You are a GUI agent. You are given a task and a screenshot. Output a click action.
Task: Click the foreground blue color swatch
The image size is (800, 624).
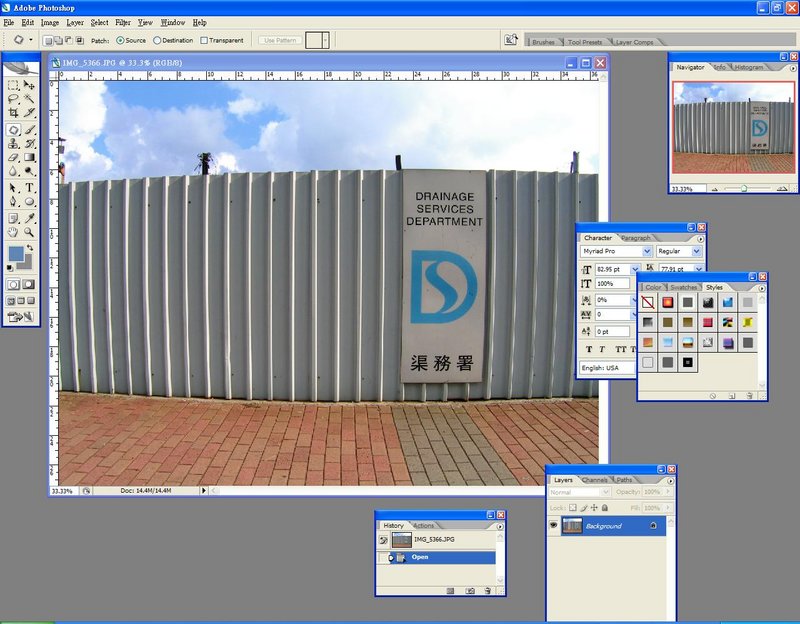16,254
